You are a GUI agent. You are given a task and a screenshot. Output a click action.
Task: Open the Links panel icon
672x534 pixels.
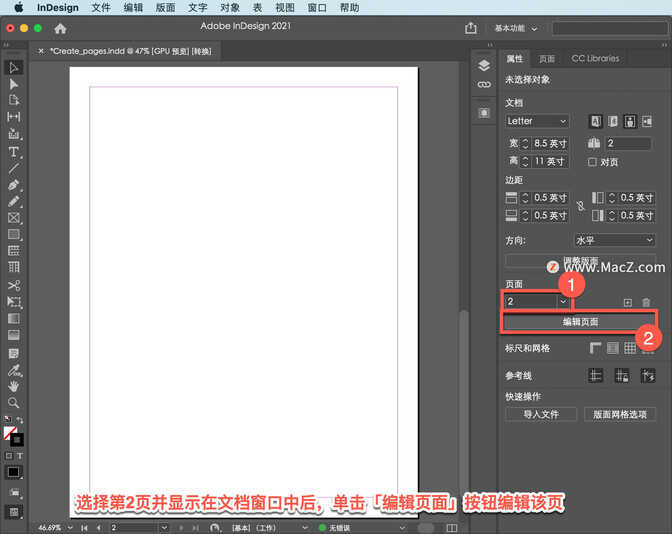(x=484, y=84)
